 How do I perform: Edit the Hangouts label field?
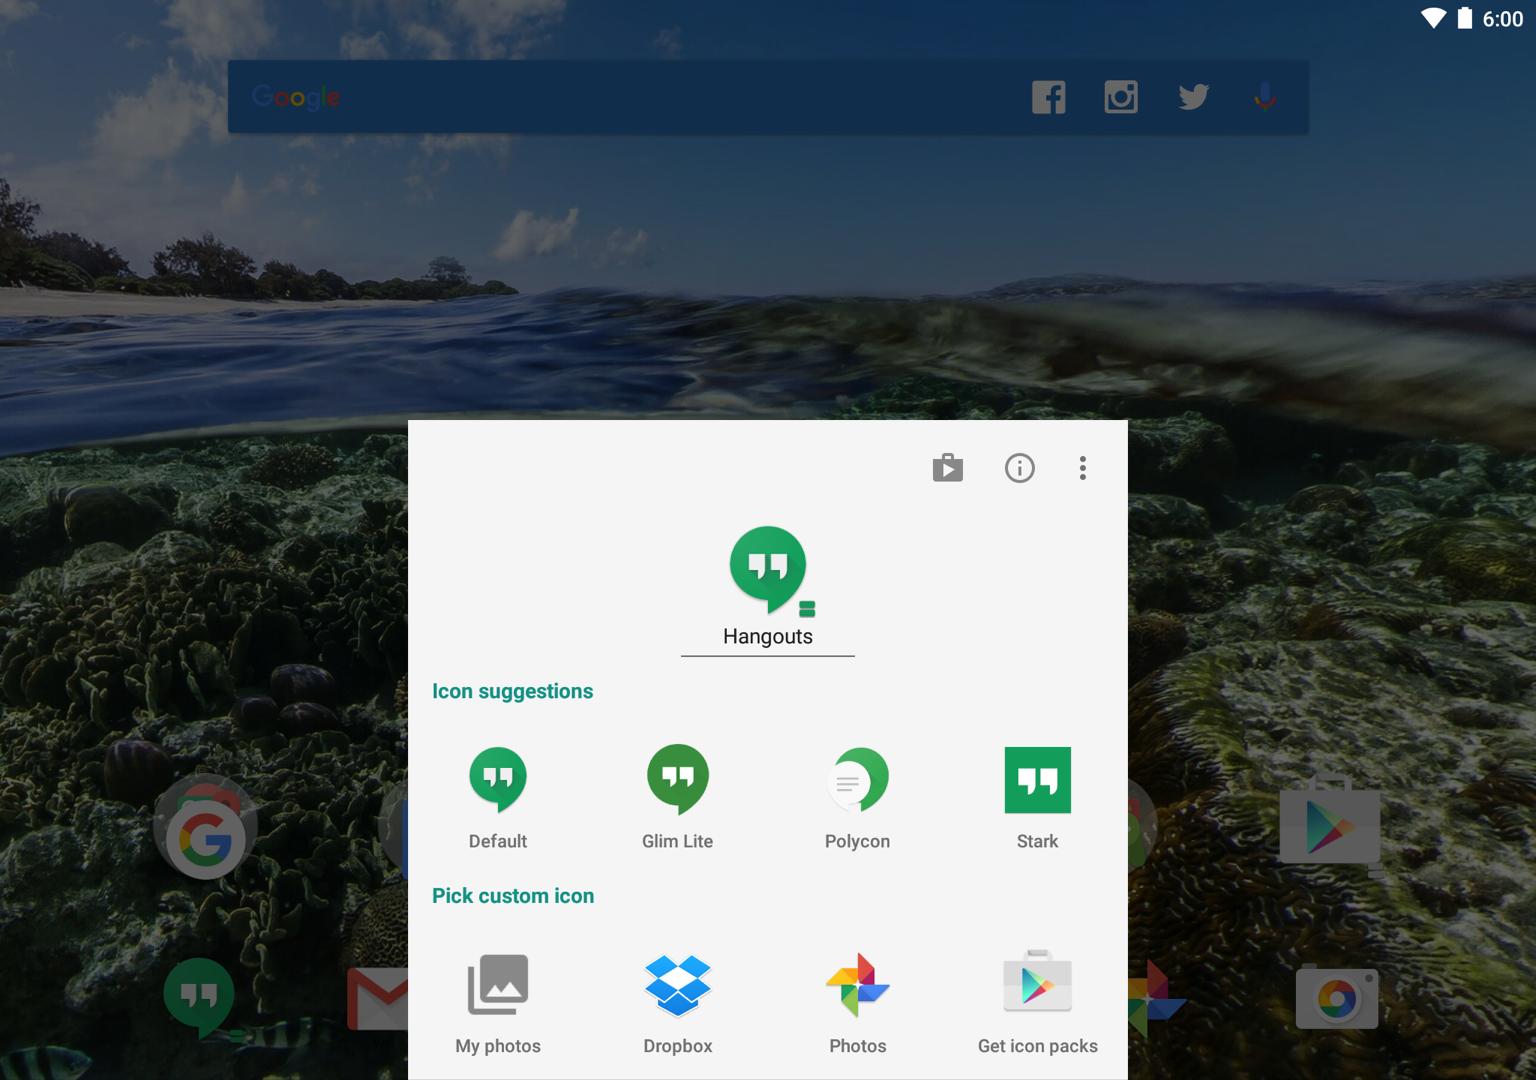pos(768,637)
